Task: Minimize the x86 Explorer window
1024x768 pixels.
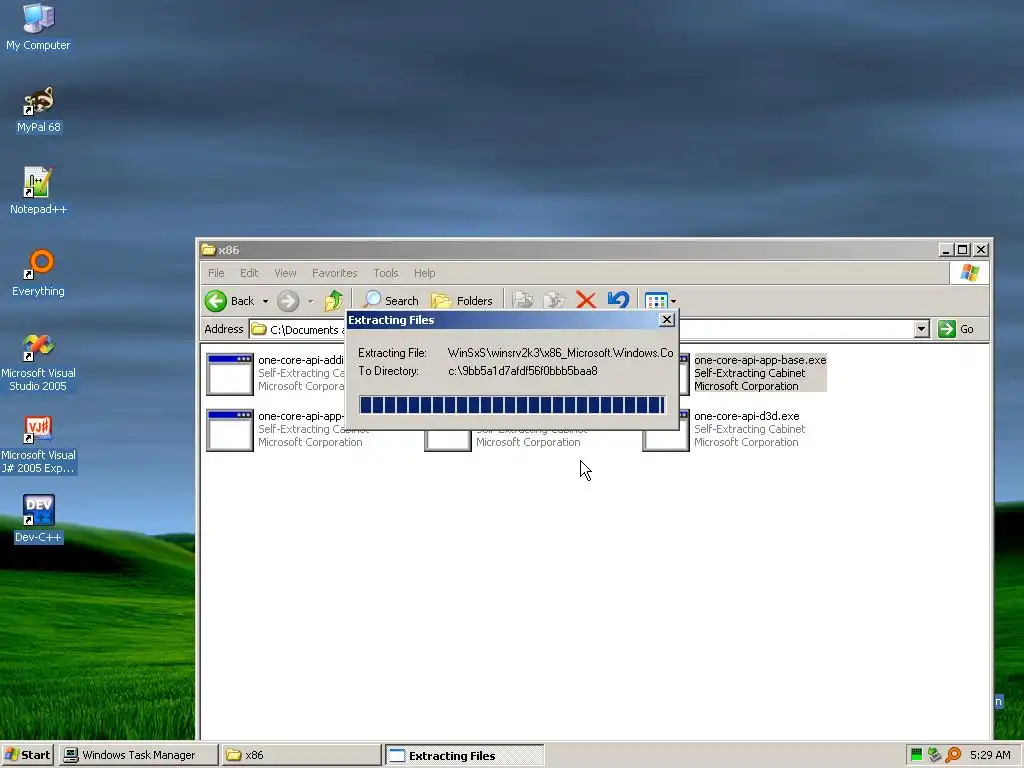Action: (x=945, y=249)
